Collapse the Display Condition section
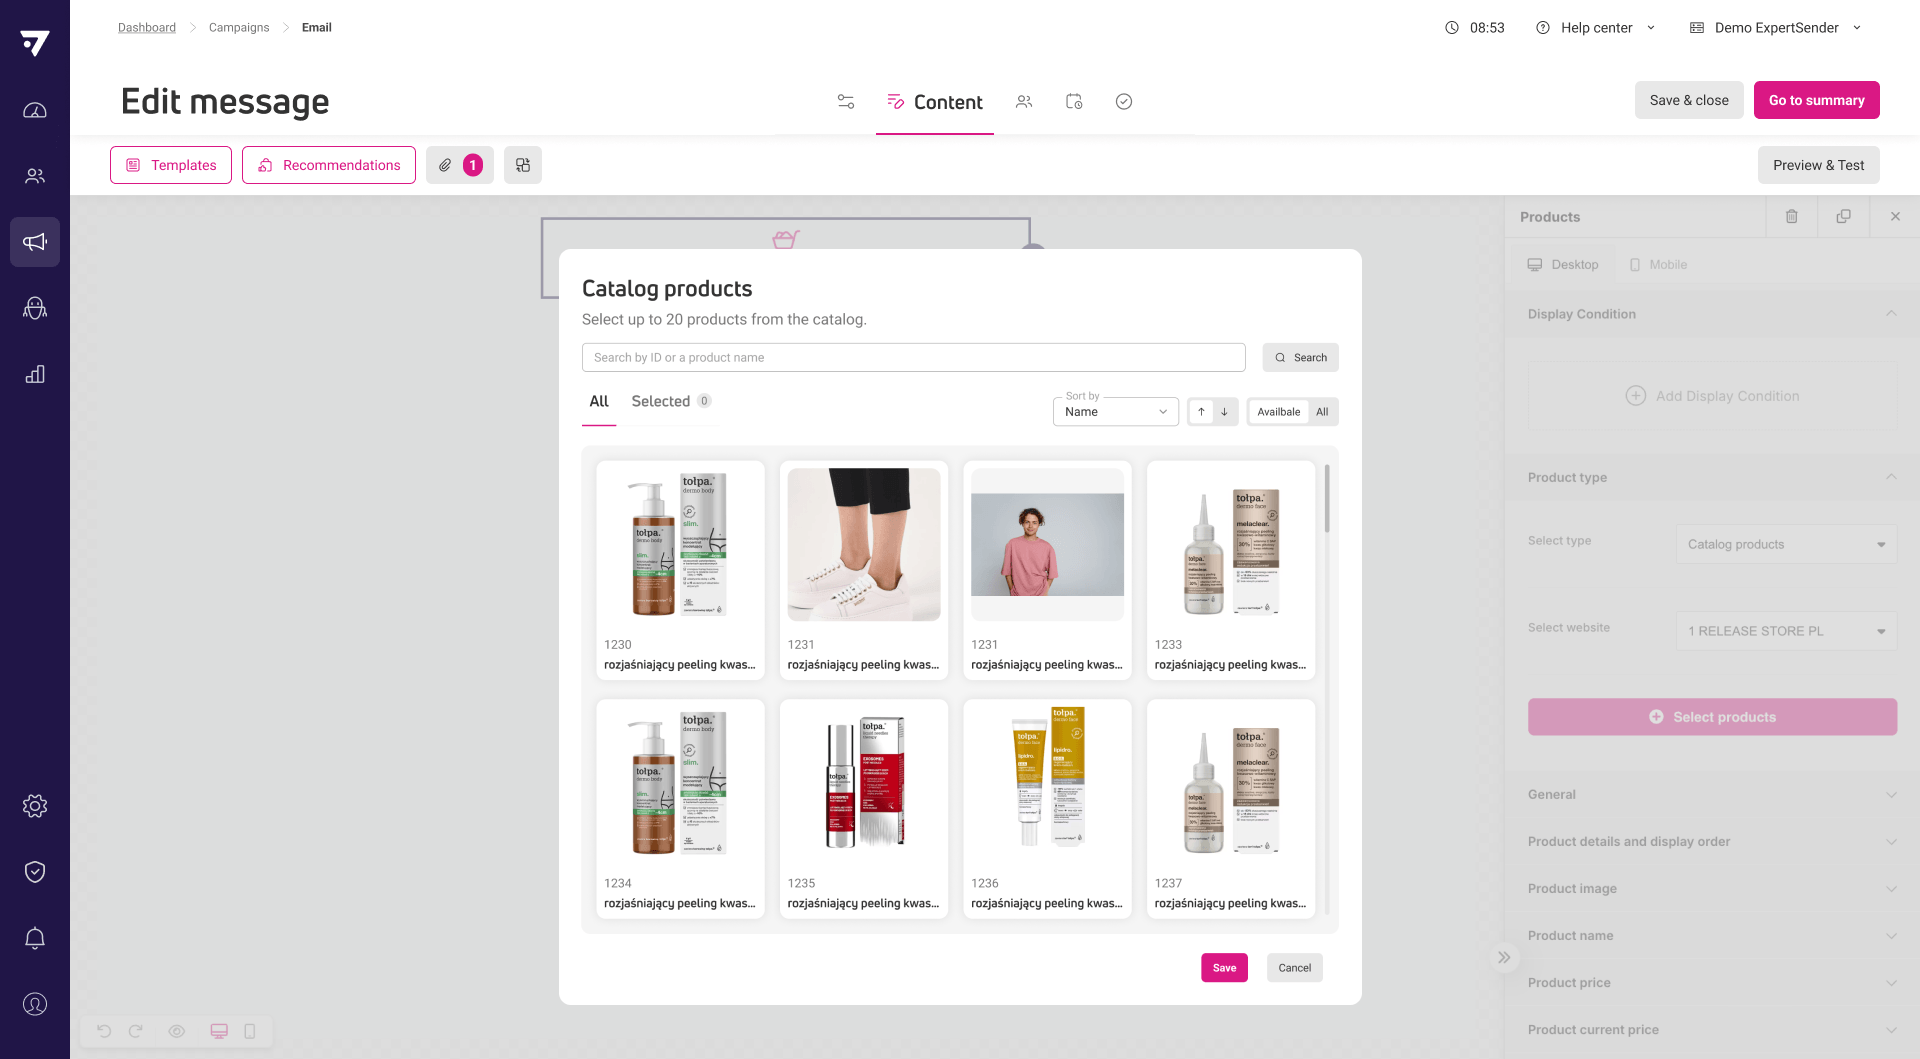This screenshot has height=1059, width=1920. (1712, 314)
